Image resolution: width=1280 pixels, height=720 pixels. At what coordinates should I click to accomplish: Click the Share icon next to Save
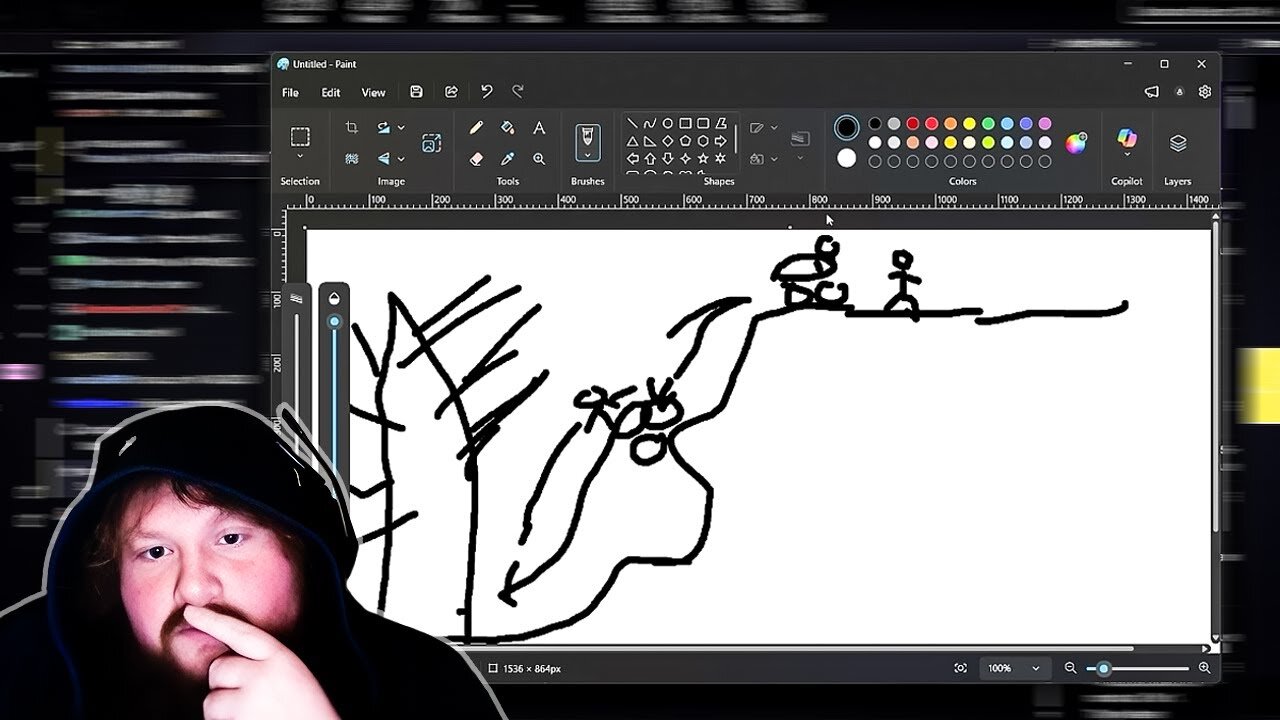tap(451, 92)
